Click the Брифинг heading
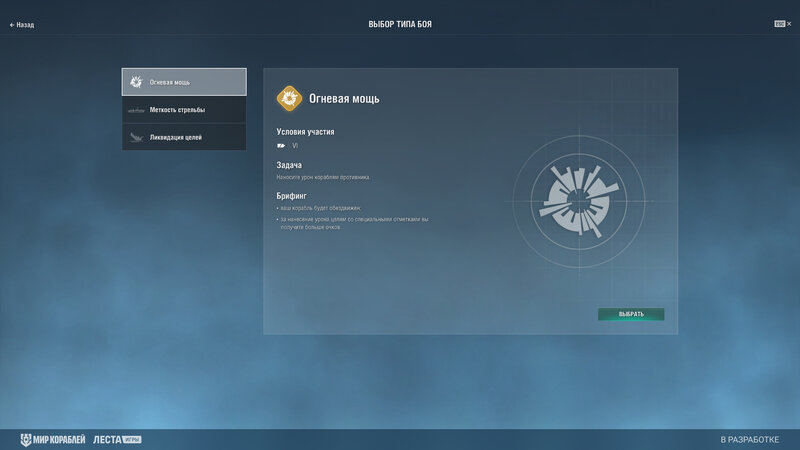This screenshot has width=800, height=450. [291, 196]
